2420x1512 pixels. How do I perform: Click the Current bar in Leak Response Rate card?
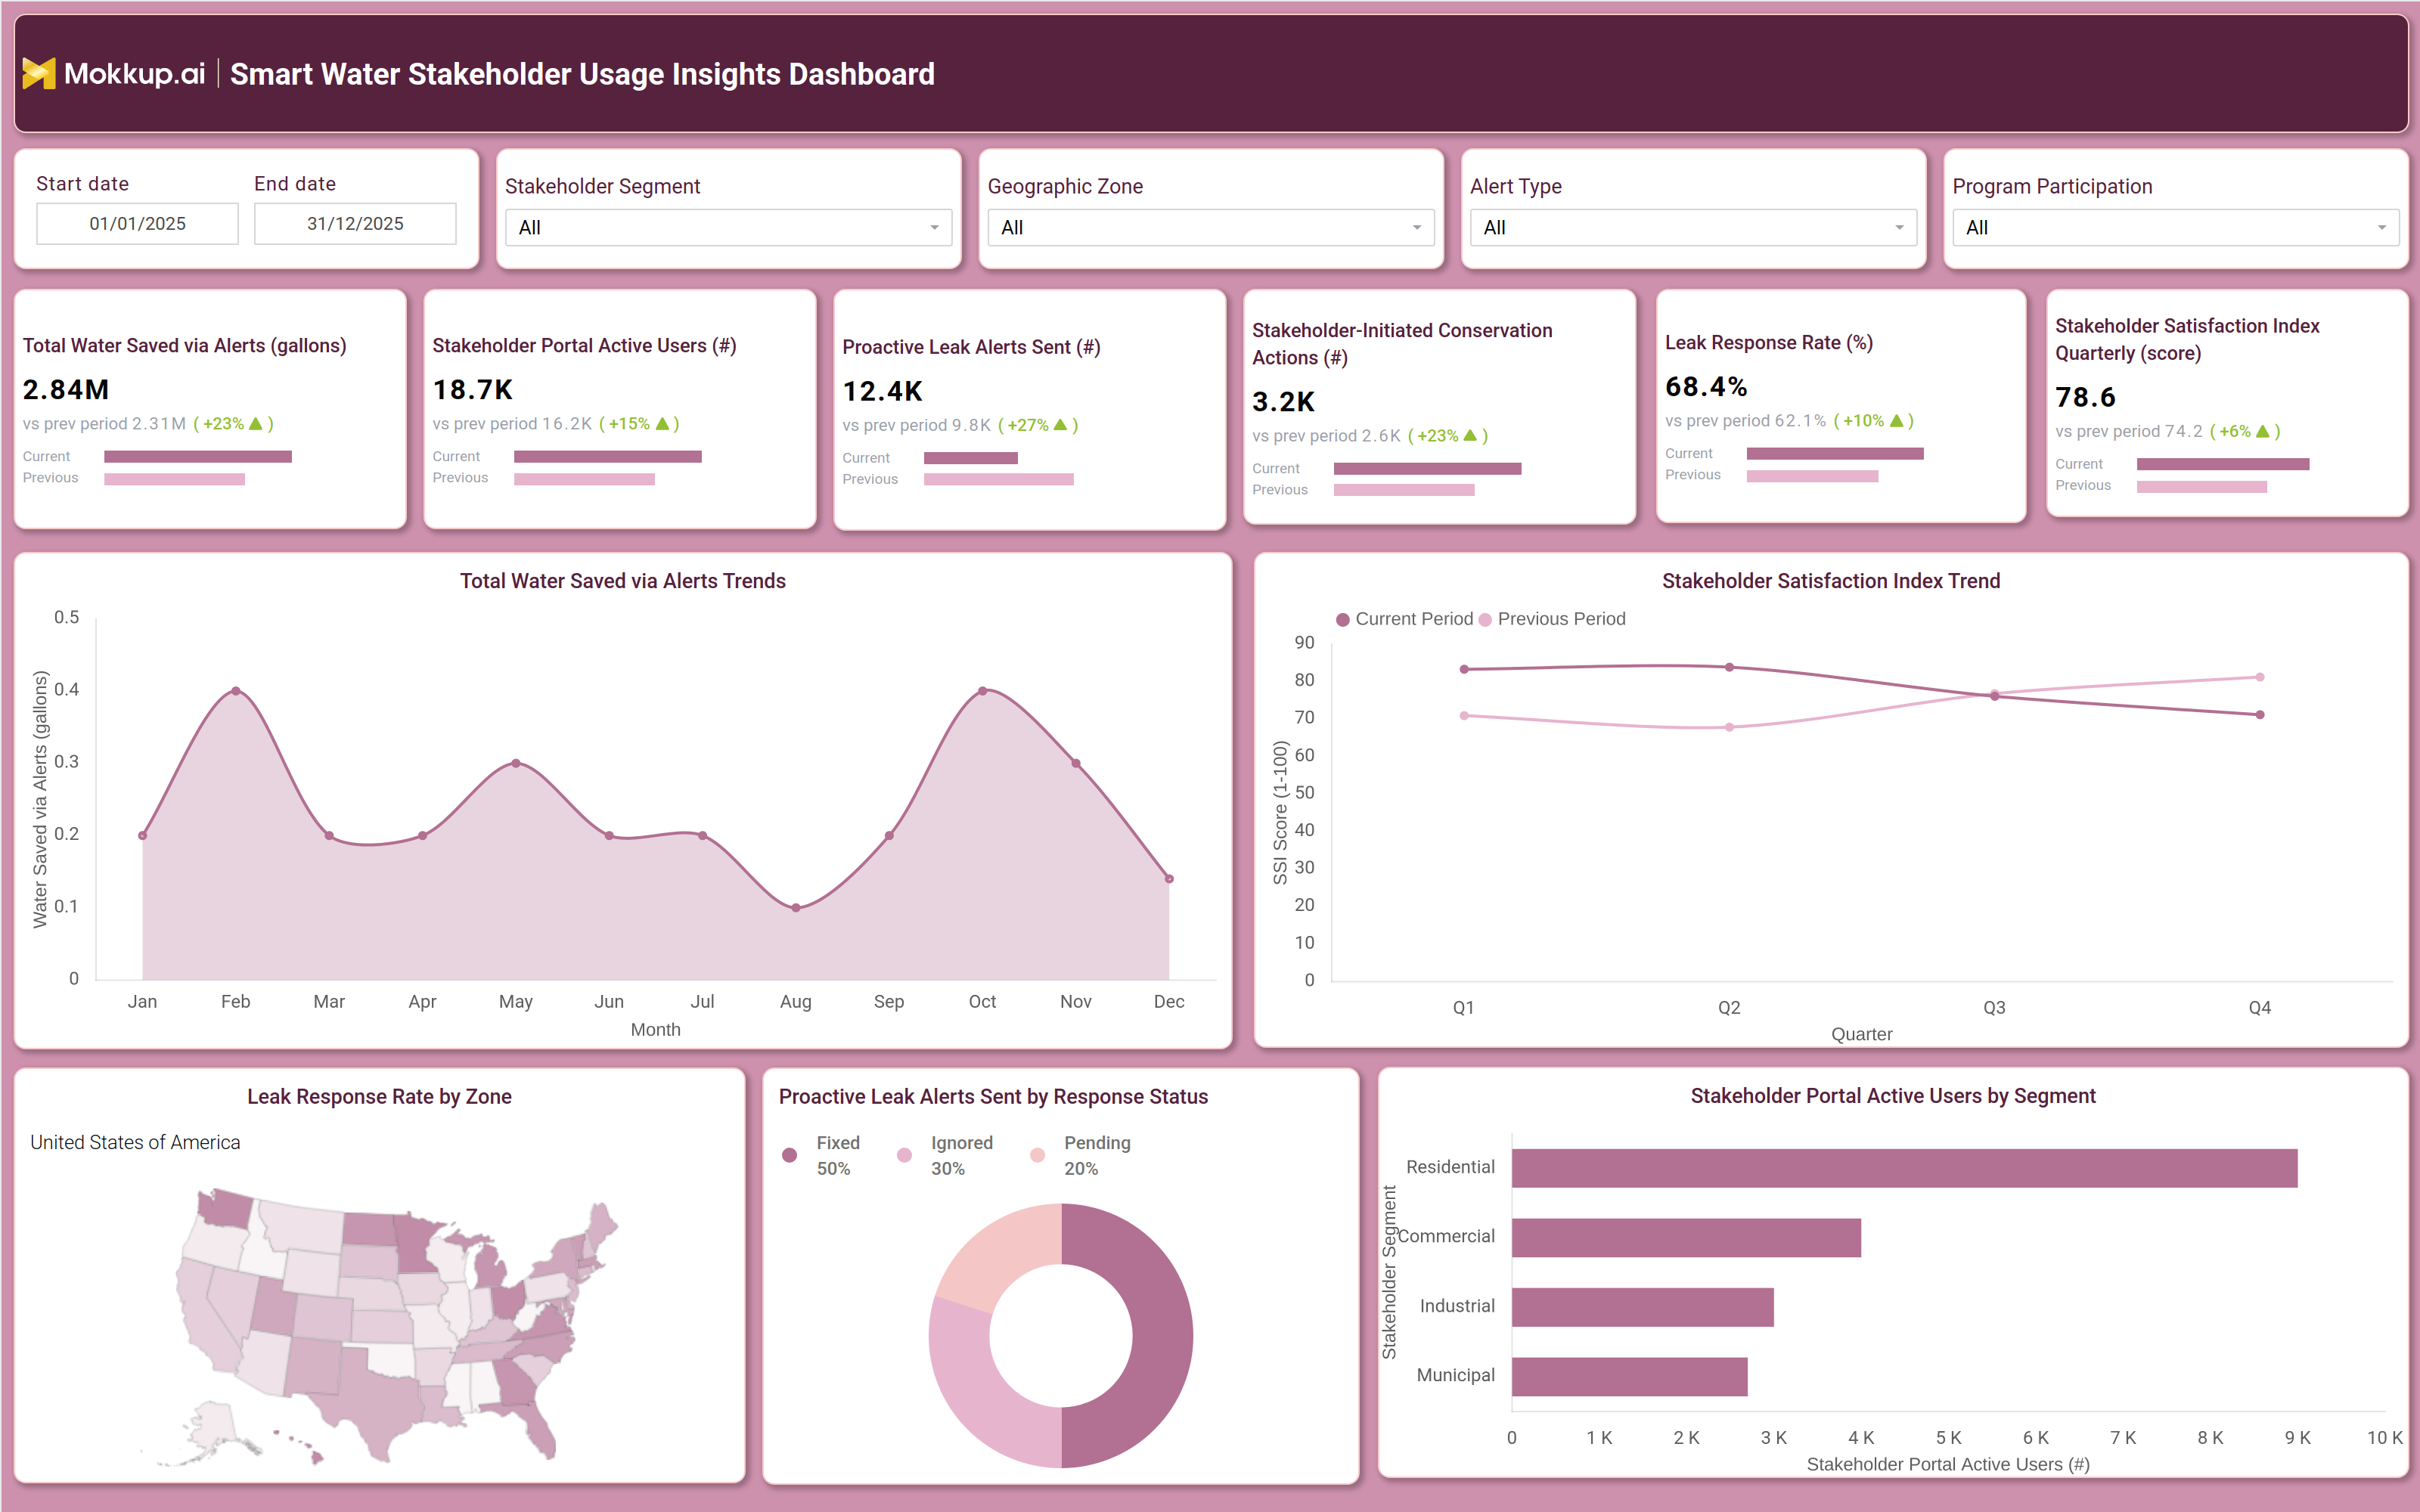(1835, 454)
